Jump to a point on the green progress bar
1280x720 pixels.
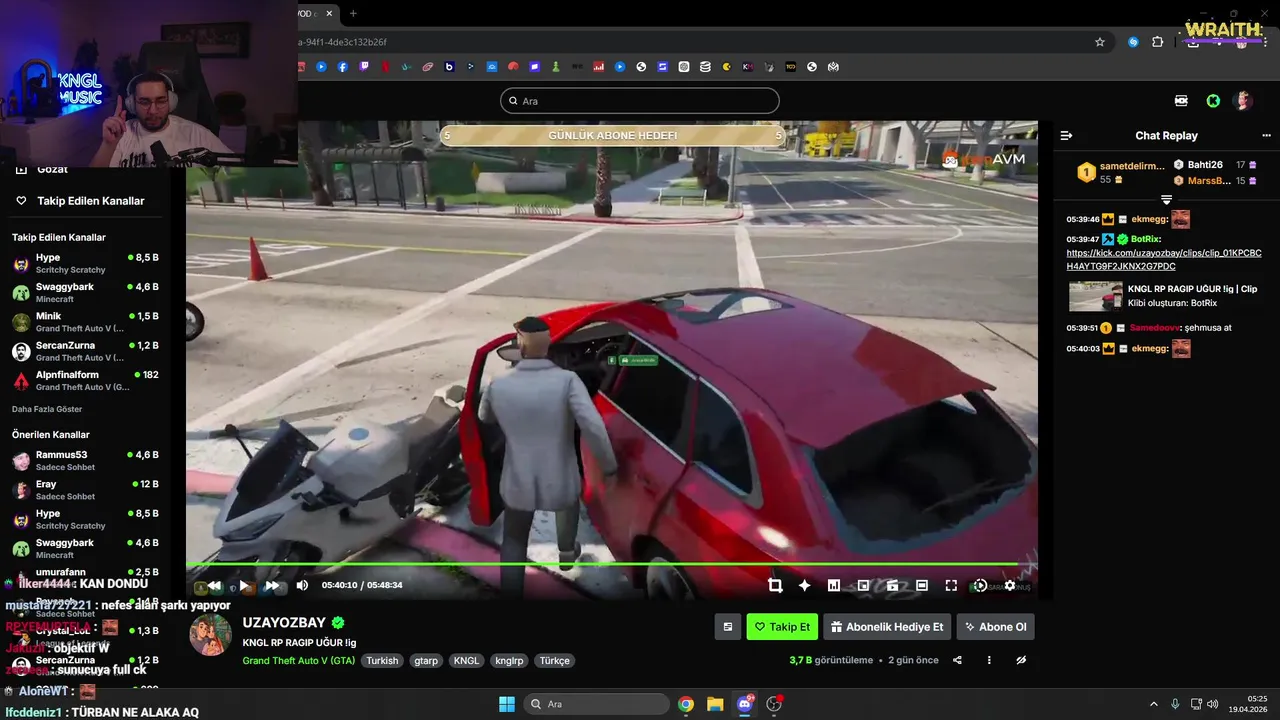(x=610, y=564)
